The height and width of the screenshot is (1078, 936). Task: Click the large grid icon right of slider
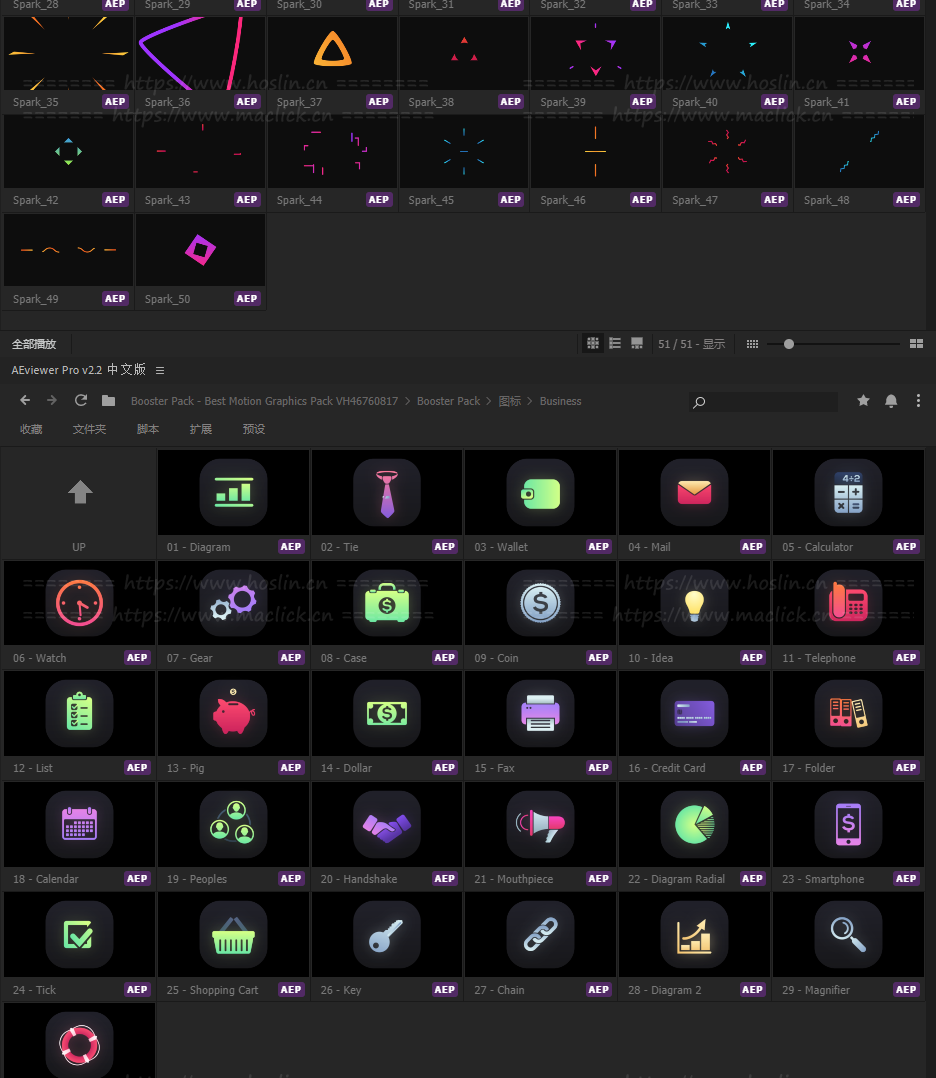tap(916, 344)
